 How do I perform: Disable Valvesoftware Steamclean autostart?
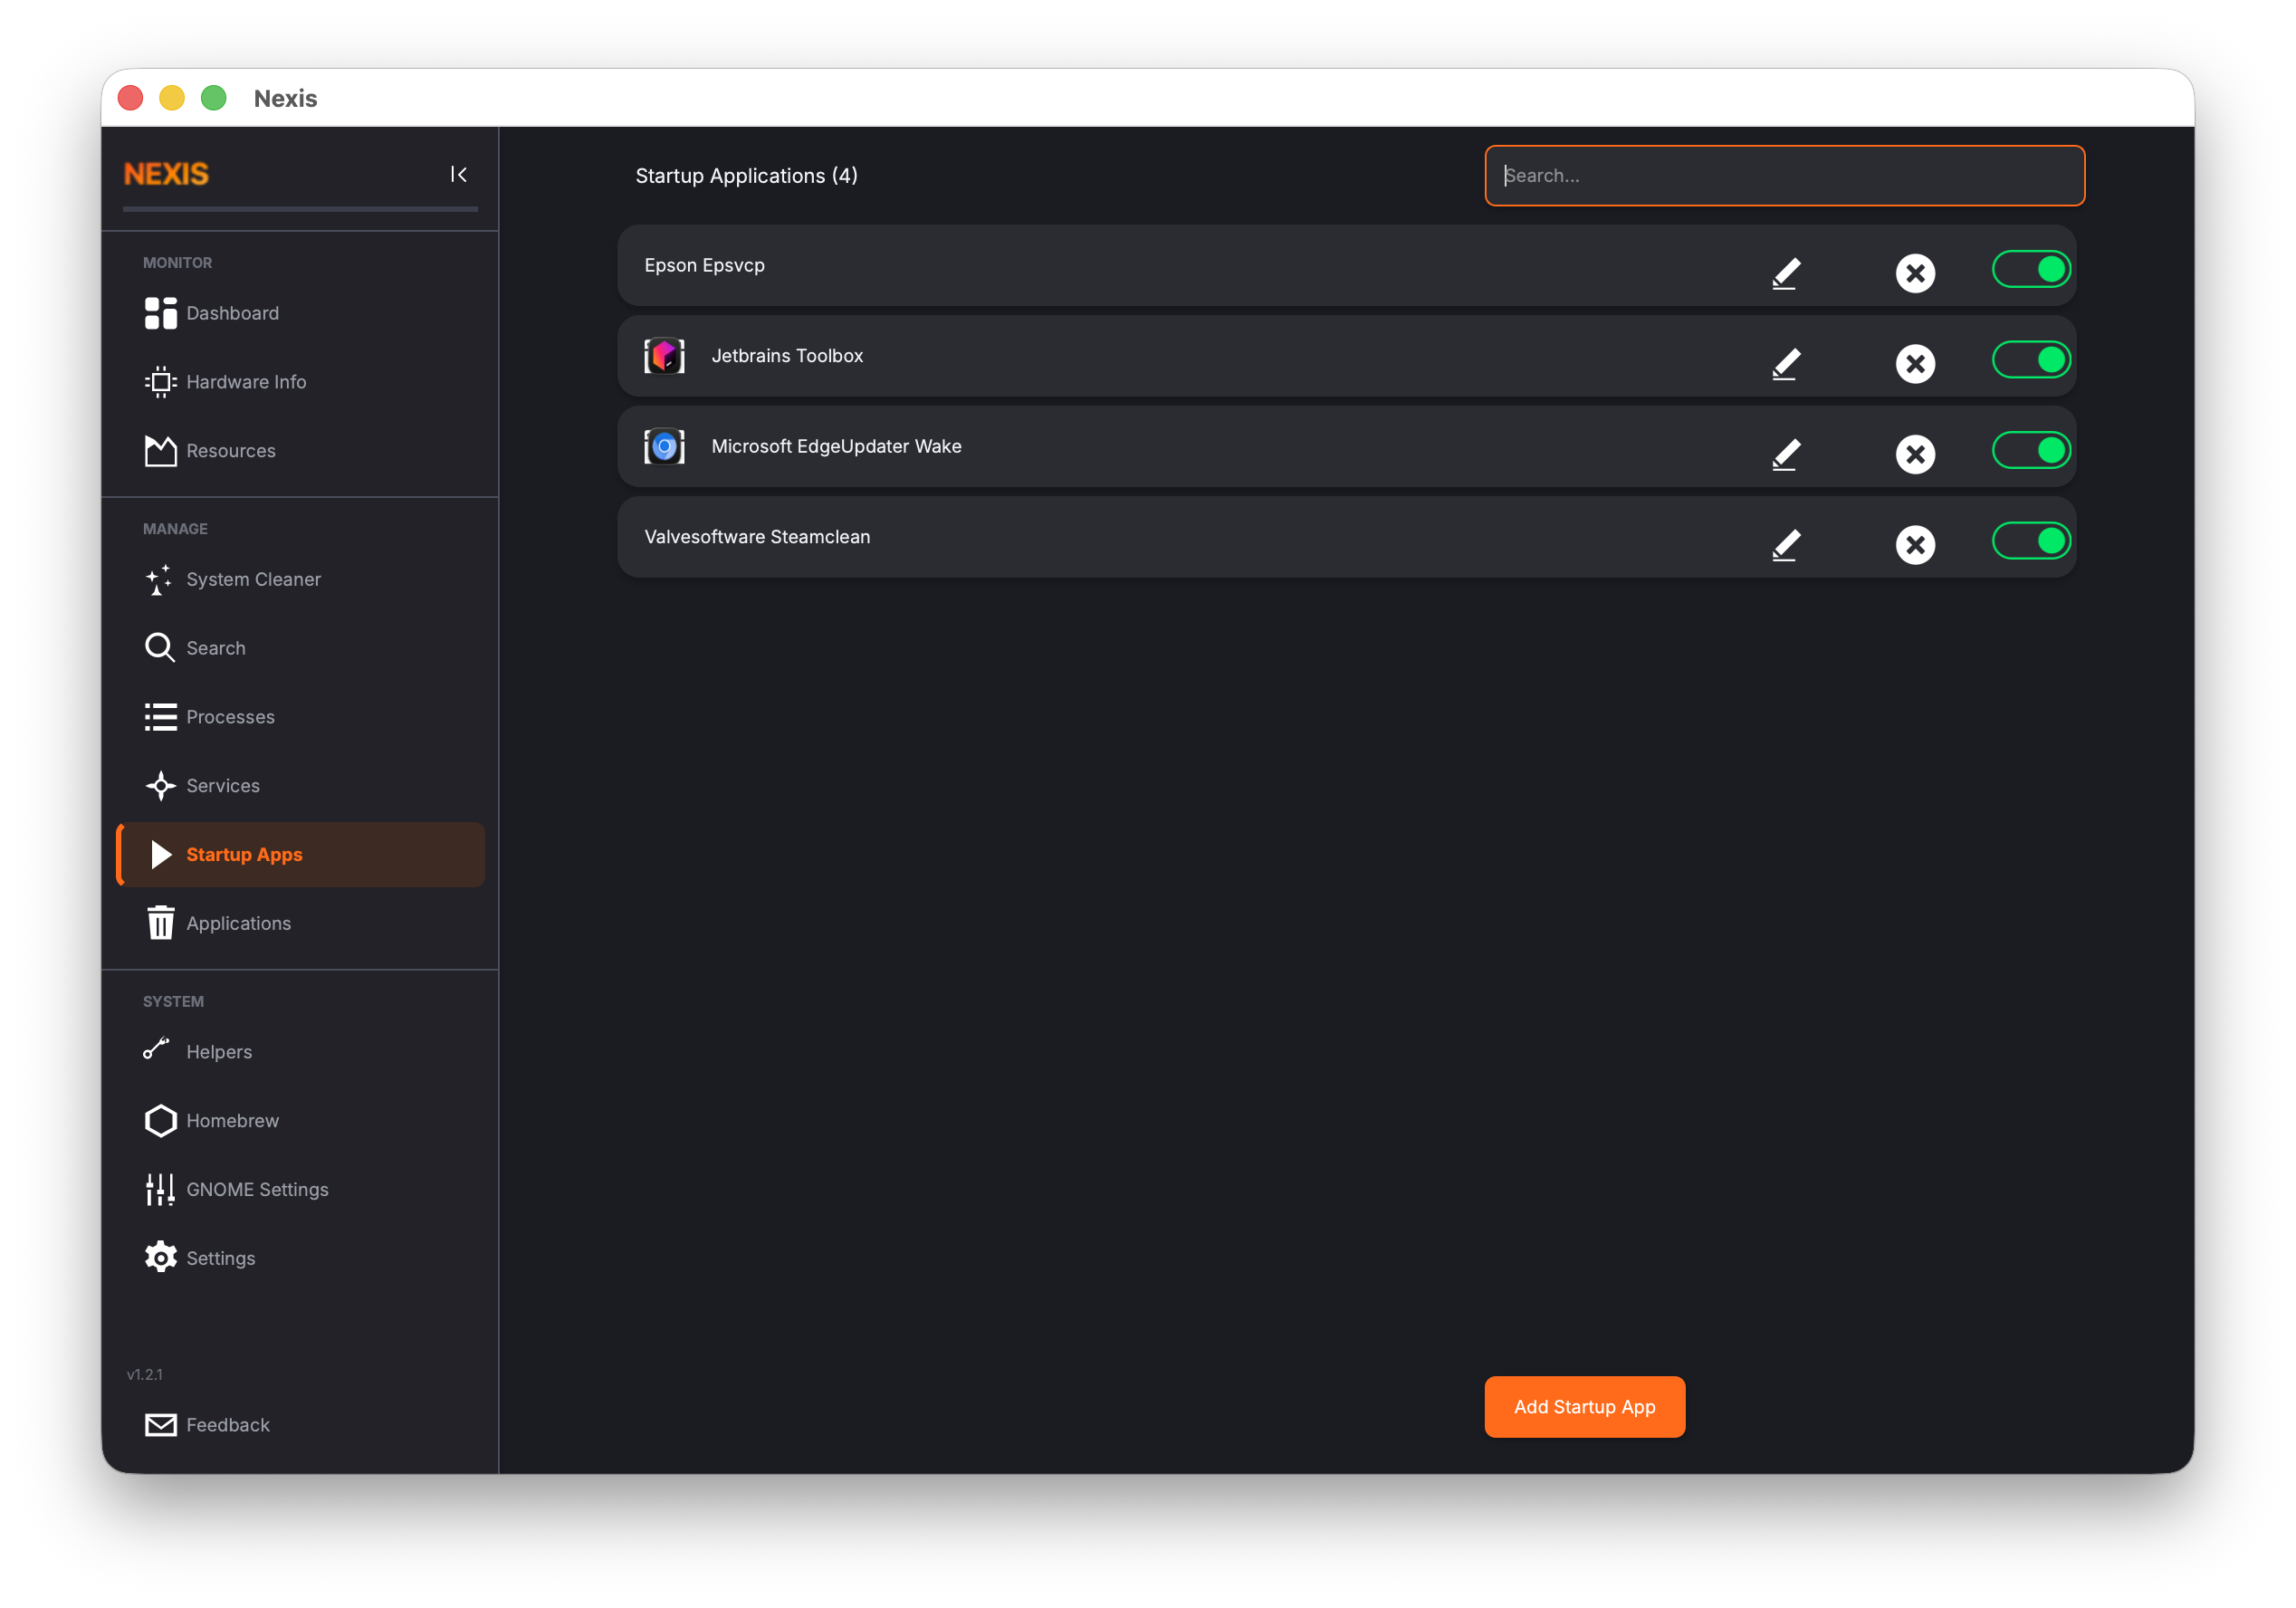2031,540
